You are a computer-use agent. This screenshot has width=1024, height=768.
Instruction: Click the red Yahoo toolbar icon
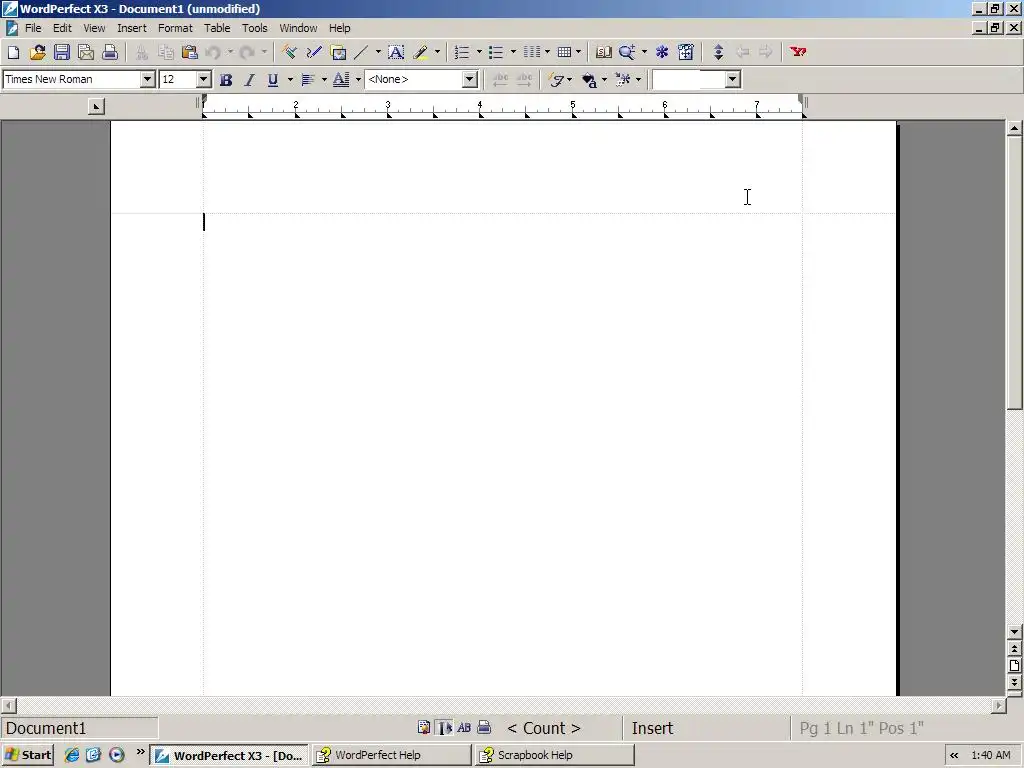[x=798, y=52]
